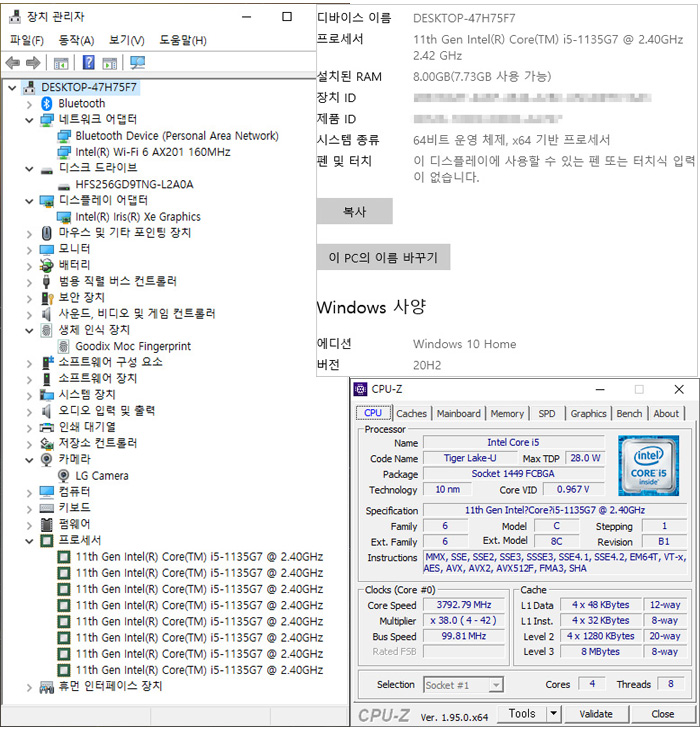Click the CPU-Z title bar app icon
The image size is (700, 730).
(x=360, y=389)
